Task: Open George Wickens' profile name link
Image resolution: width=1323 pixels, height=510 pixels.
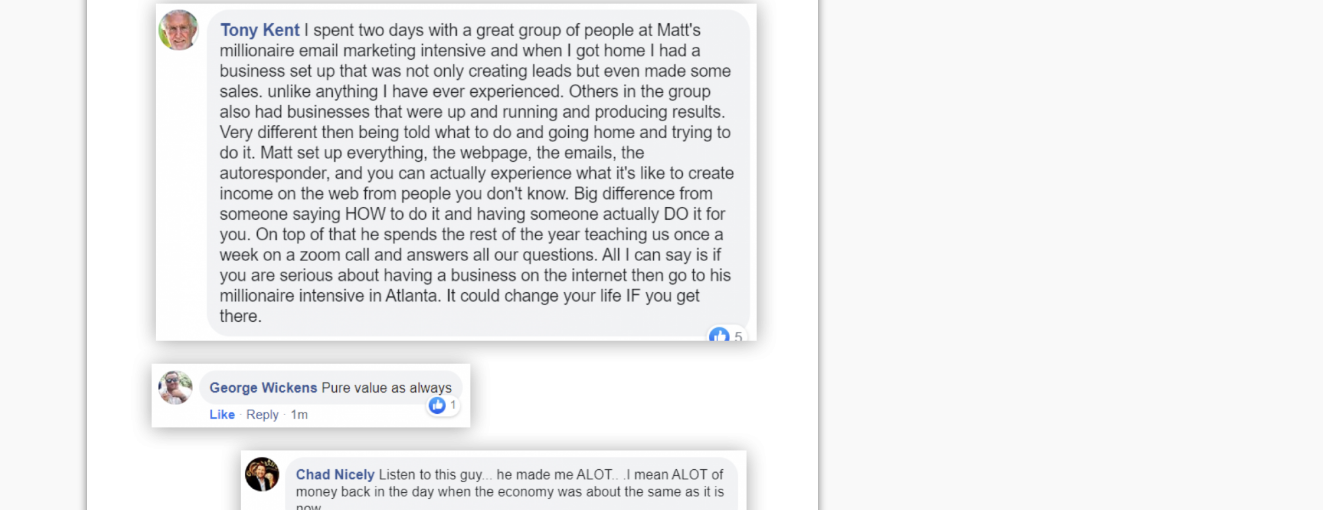Action: [x=263, y=388]
